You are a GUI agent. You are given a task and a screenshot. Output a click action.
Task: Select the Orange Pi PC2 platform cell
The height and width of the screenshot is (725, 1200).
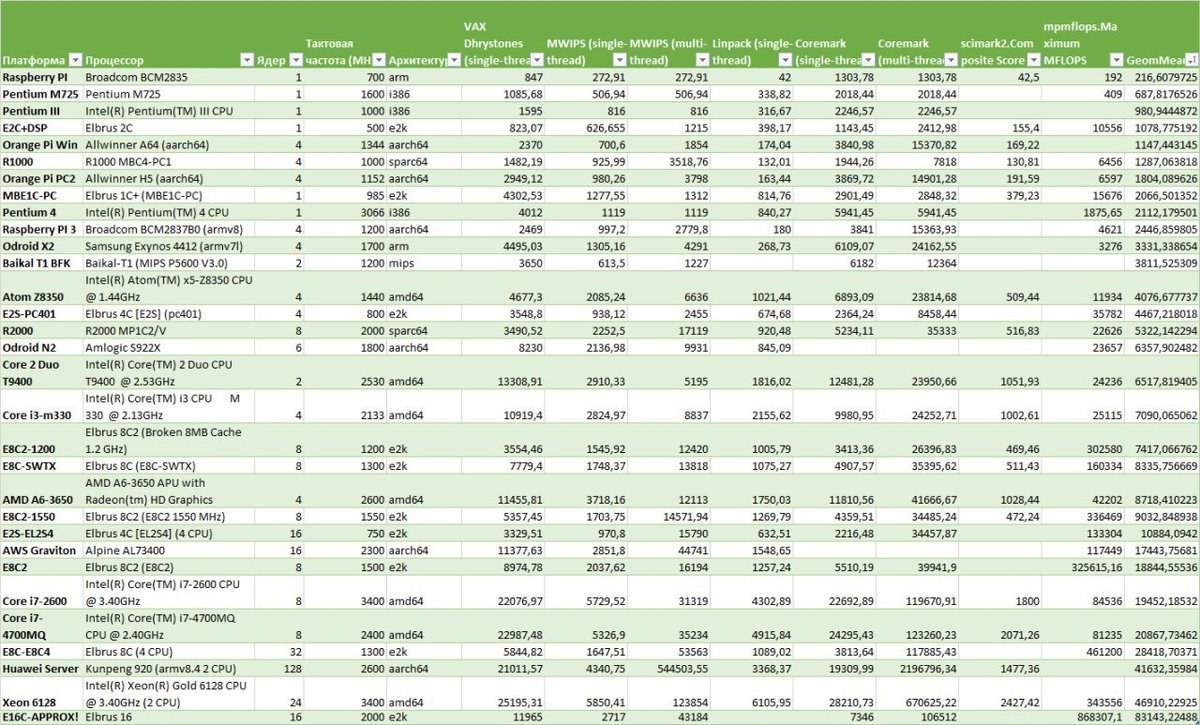coord(41,178)
